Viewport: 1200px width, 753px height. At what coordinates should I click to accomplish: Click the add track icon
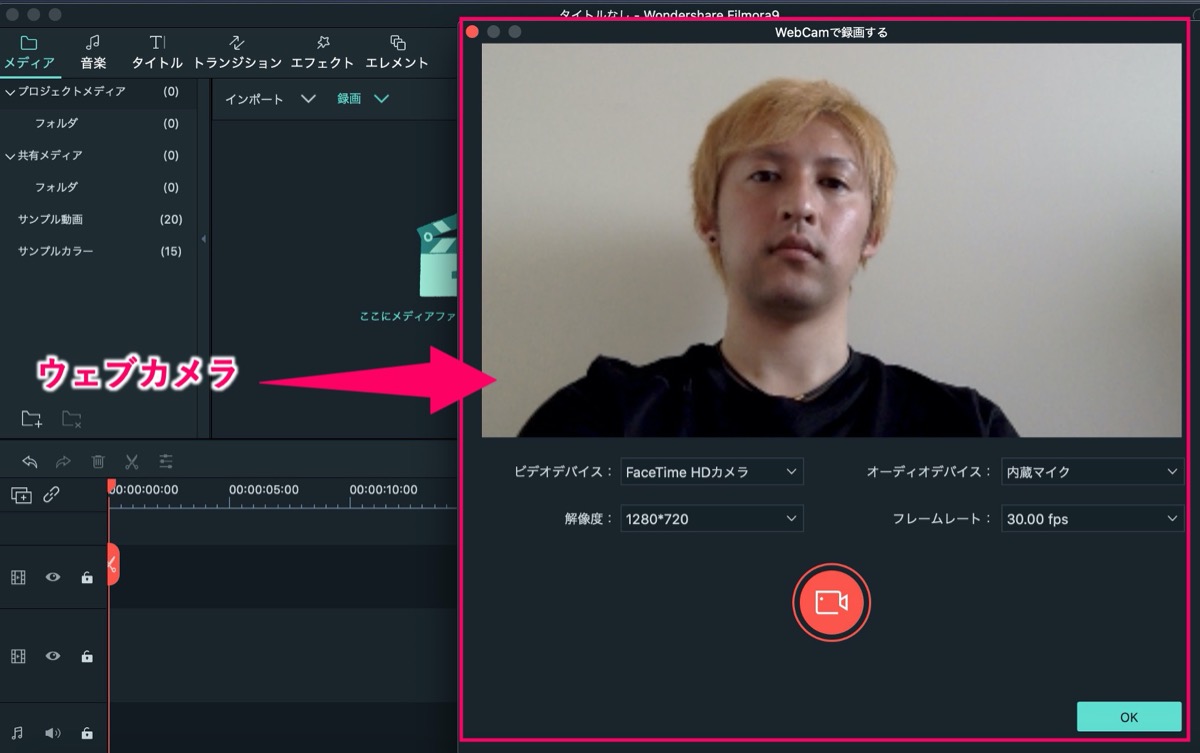21,494
